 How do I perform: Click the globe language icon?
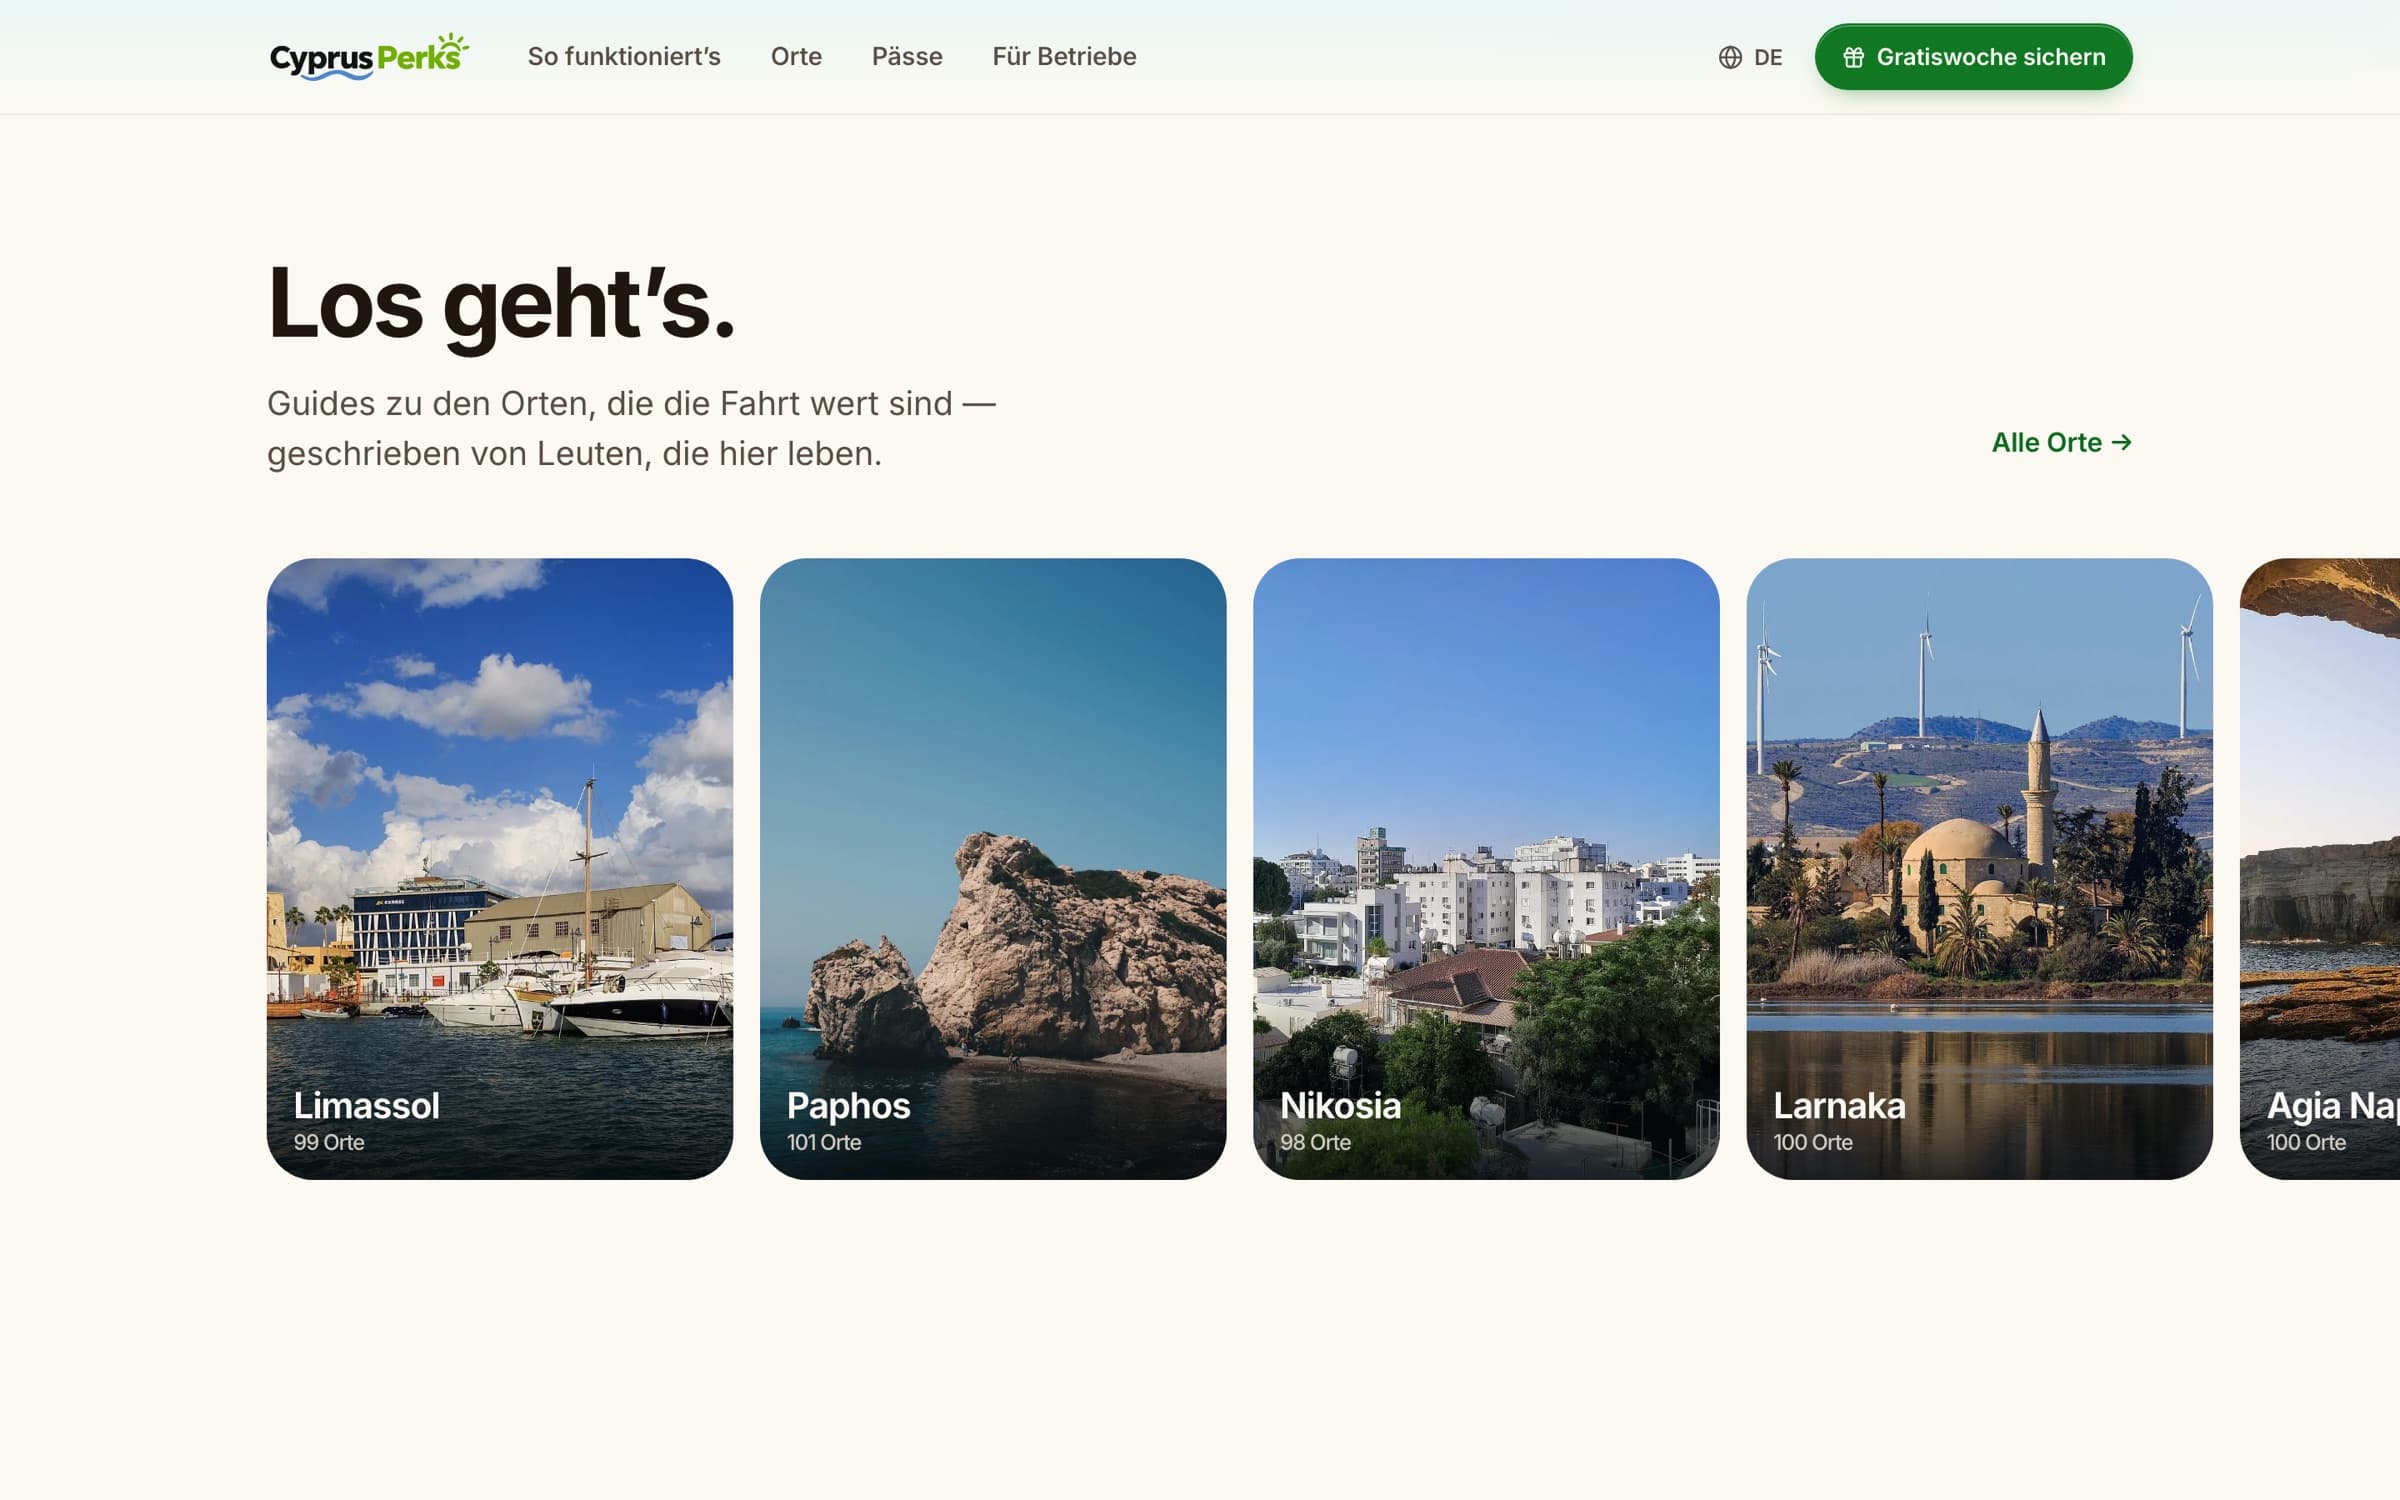click(x=1730, y=57)
